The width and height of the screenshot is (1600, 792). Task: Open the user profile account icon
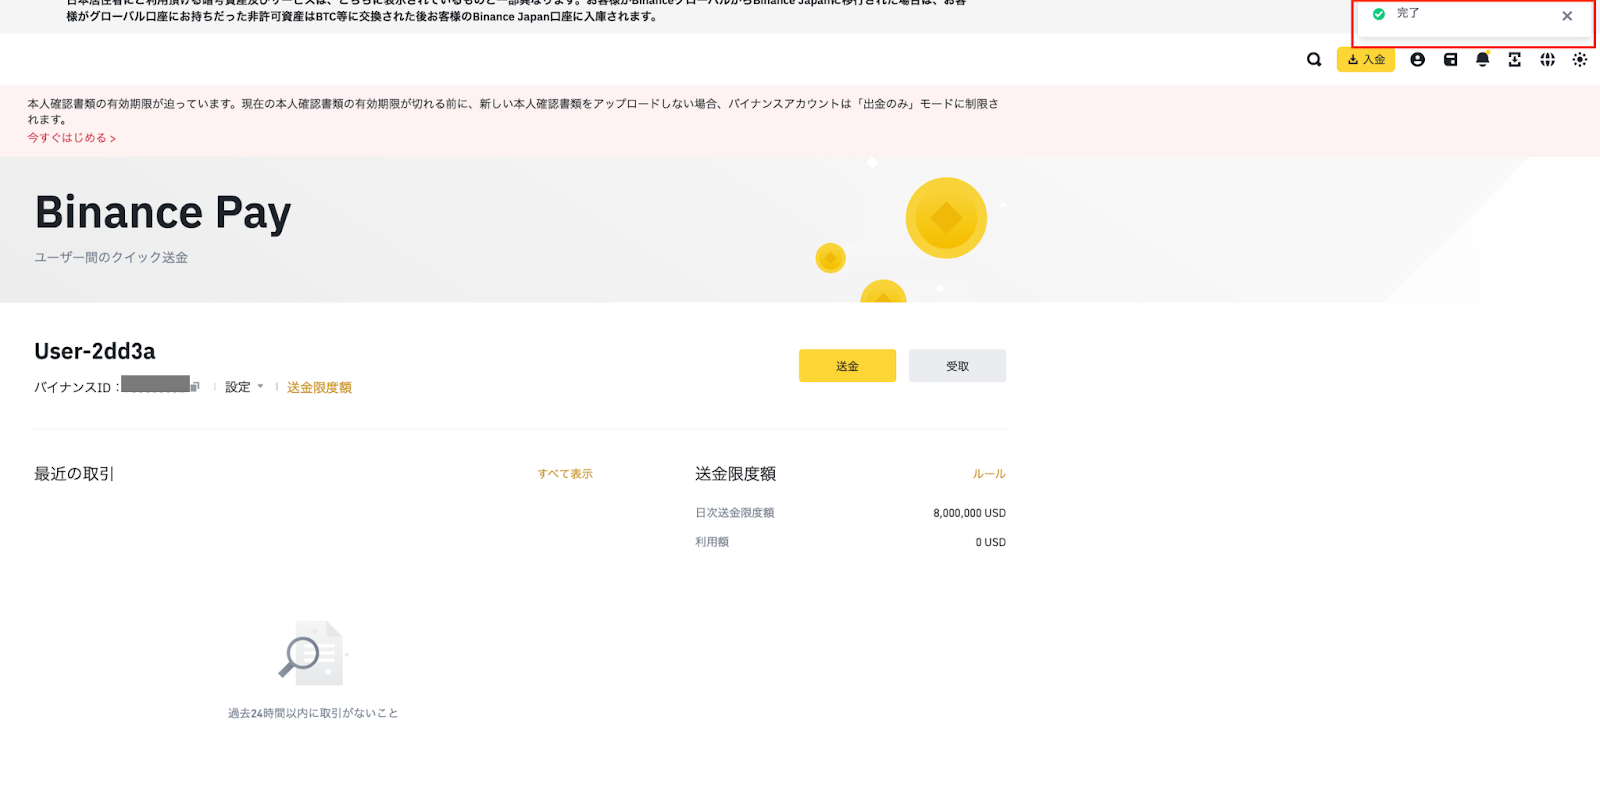1417,60
